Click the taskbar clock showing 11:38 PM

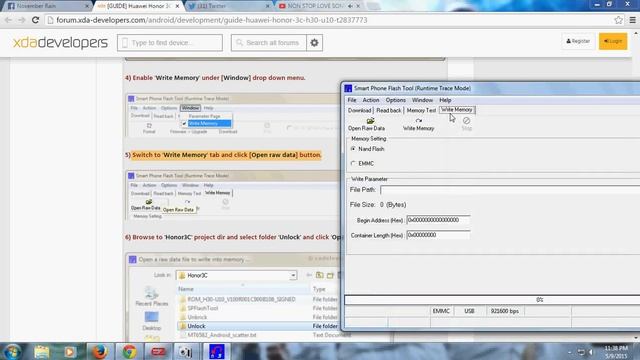[x=616, y=352]
